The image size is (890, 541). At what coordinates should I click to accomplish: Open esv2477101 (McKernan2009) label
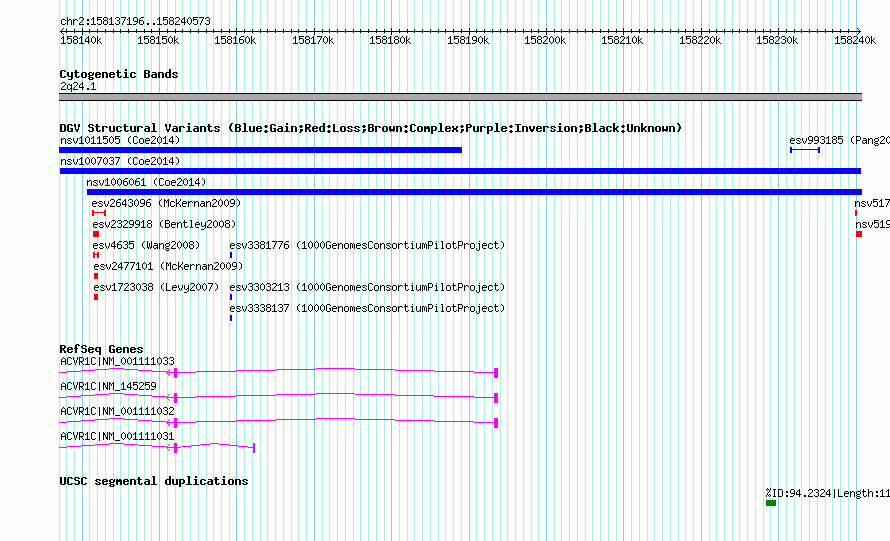168,266
